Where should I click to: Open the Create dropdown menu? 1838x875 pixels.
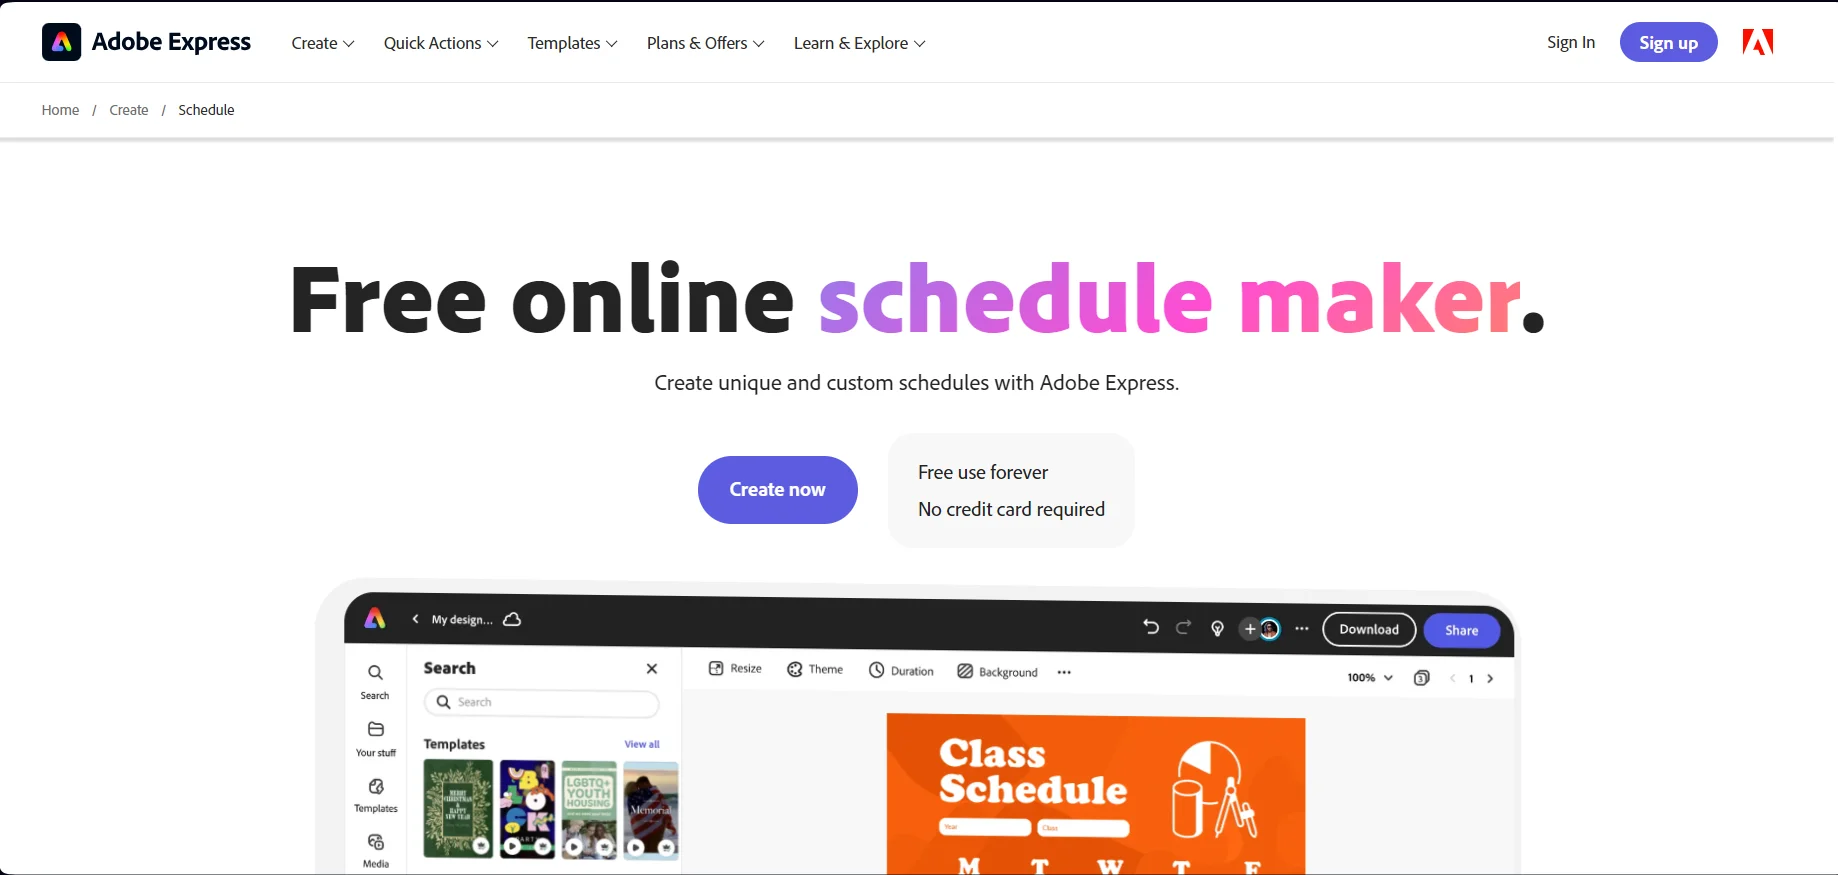coord(323,43)
